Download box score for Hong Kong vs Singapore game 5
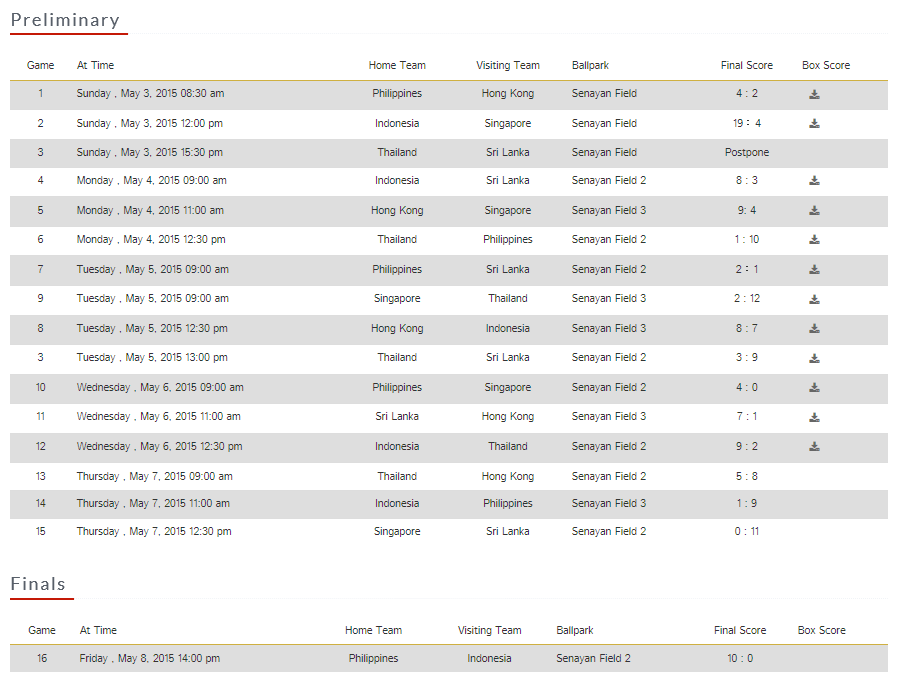 click(814, 210)
